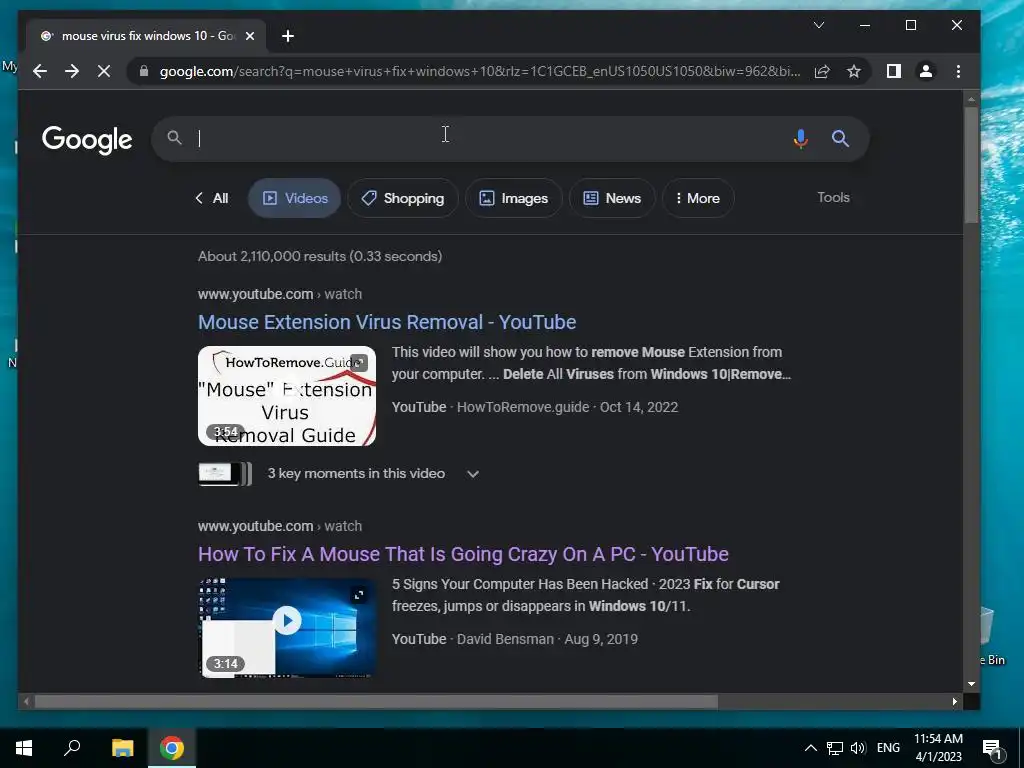Screen dimensions: 1024x768
Task: Click the key moments preview thumbnail
Action: (225, 474)
